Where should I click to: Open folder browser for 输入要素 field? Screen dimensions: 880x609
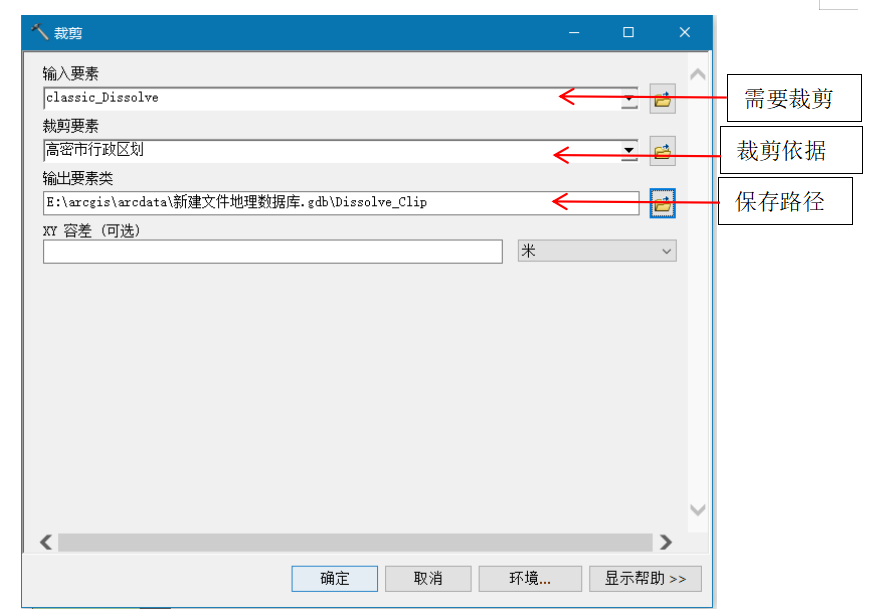point(662,99)
